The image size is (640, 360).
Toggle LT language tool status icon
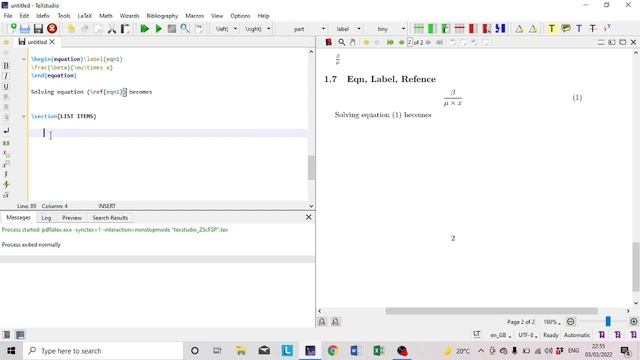click(477, 334)
